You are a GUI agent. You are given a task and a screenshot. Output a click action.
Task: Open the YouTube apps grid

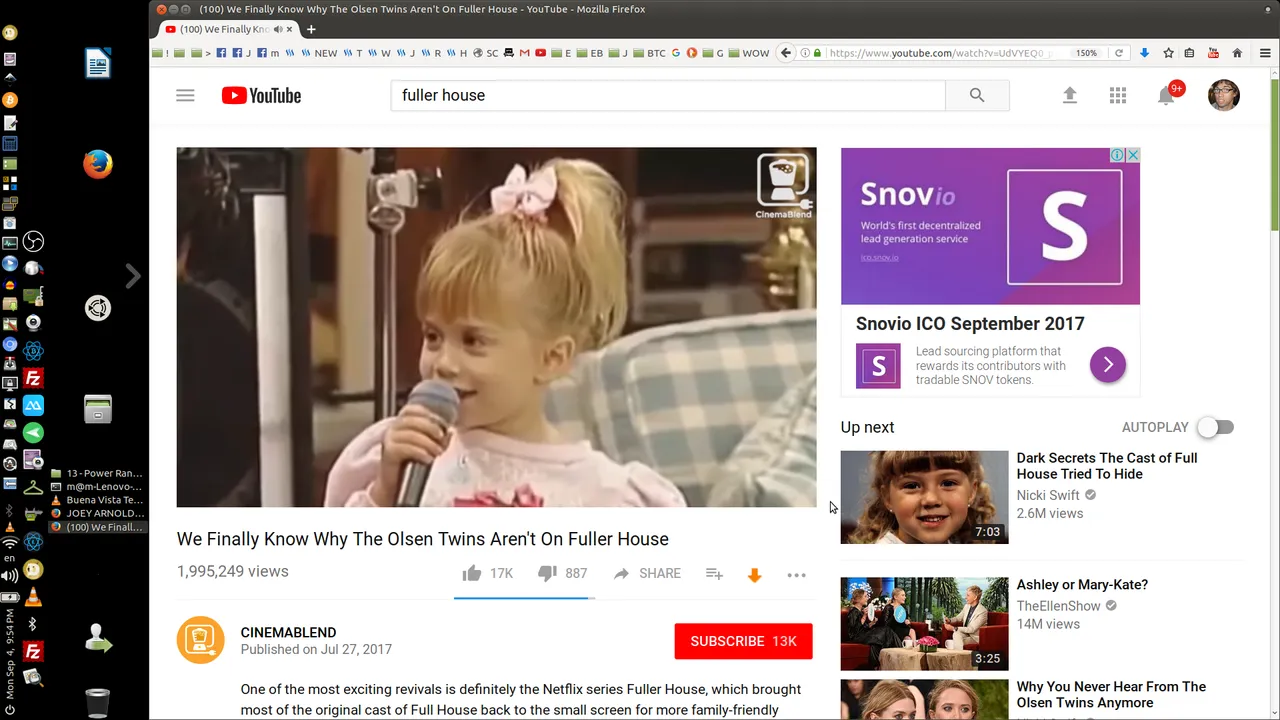click(1118, 95)
